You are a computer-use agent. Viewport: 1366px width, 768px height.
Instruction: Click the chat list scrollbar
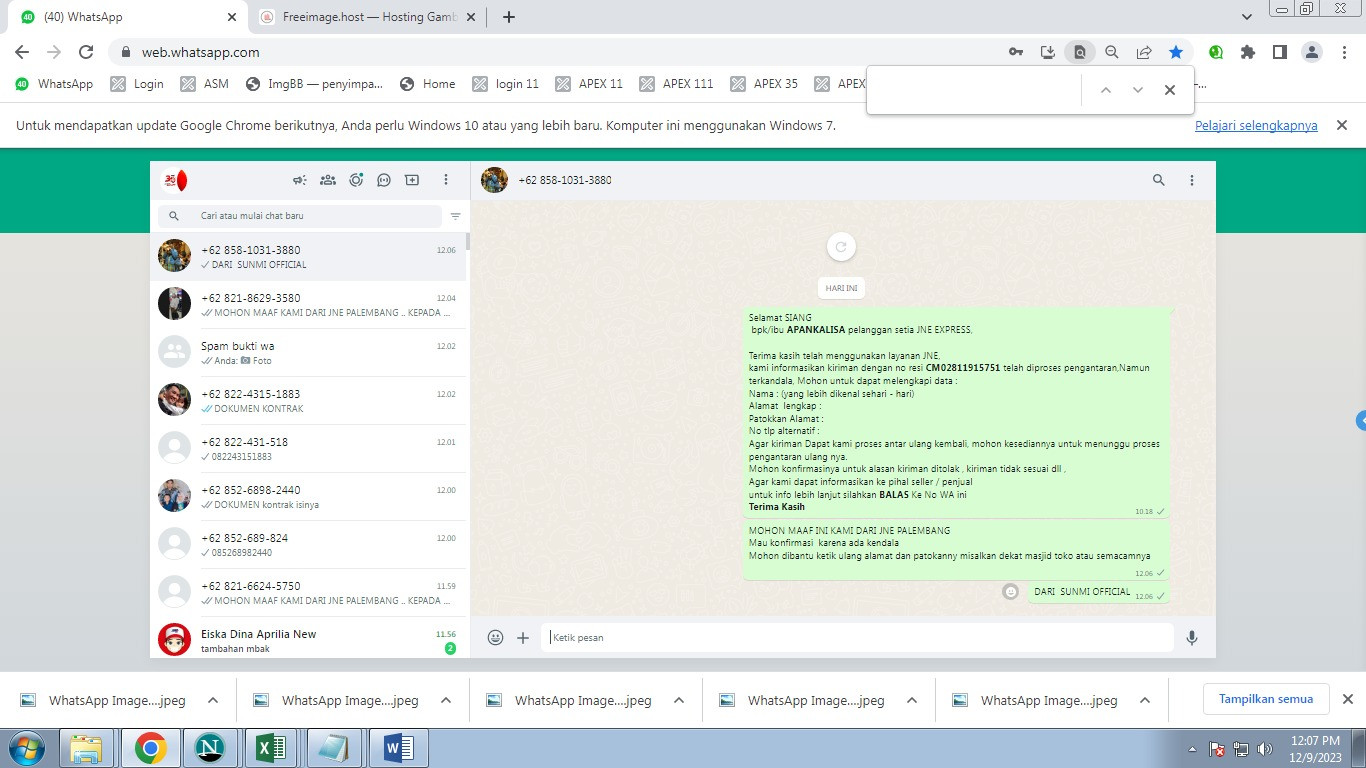tap(468, 242)
